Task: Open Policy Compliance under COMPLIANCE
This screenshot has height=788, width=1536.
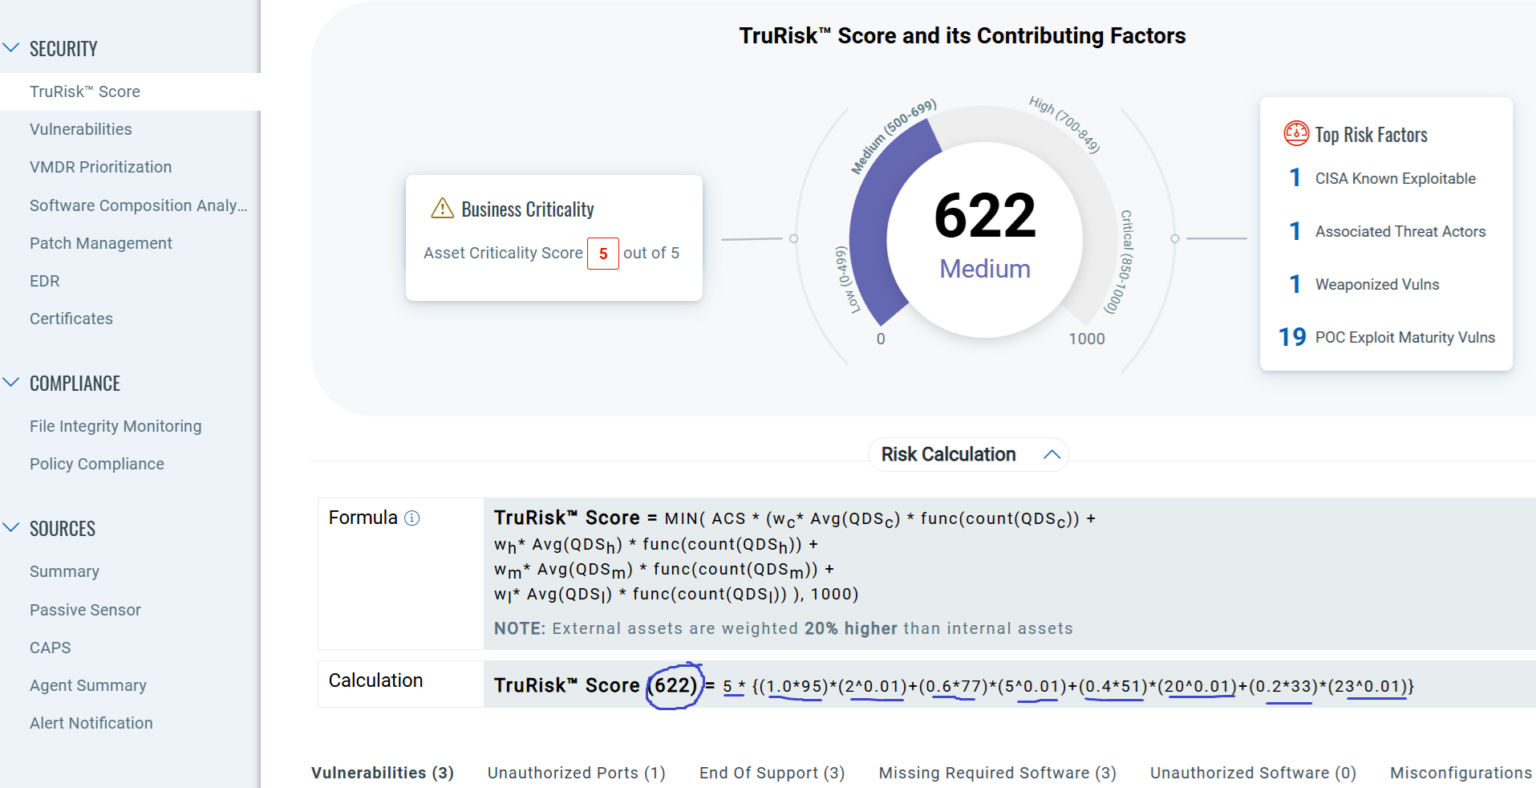Action: pyautogui.click(x=97, y=463)
